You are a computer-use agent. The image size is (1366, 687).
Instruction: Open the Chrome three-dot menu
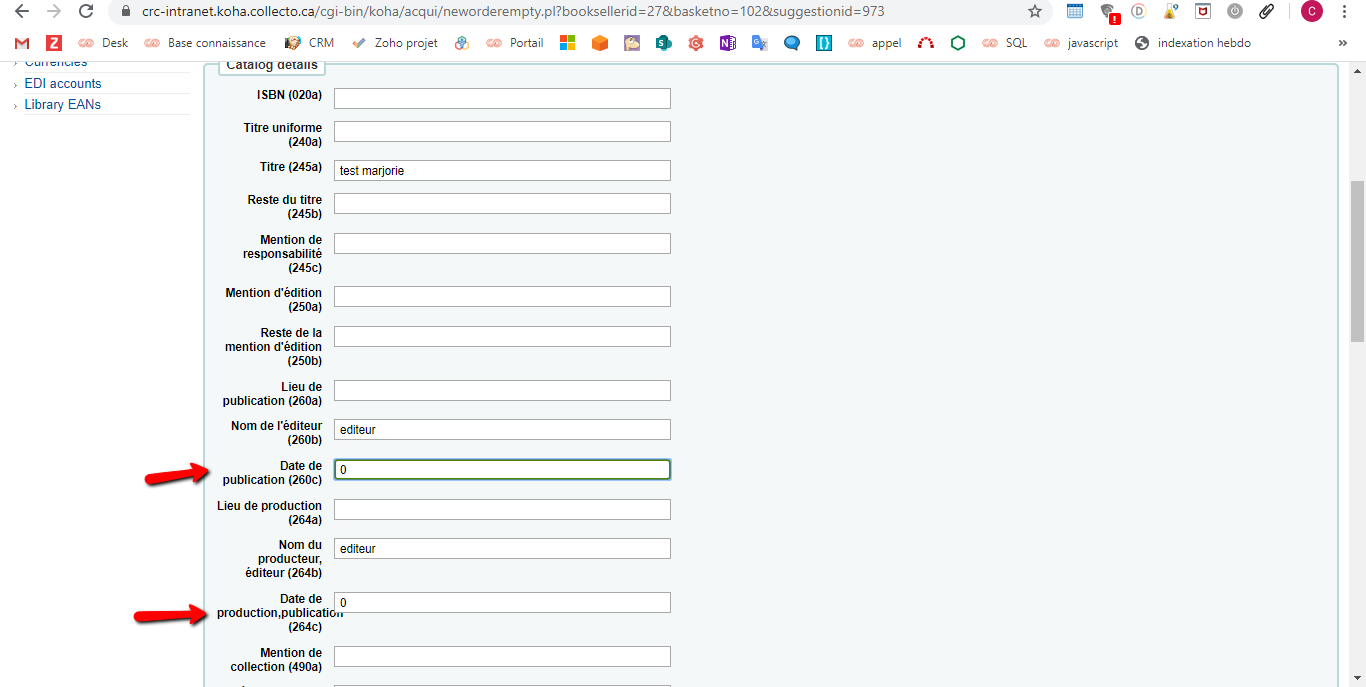[x=1344, y=12]
